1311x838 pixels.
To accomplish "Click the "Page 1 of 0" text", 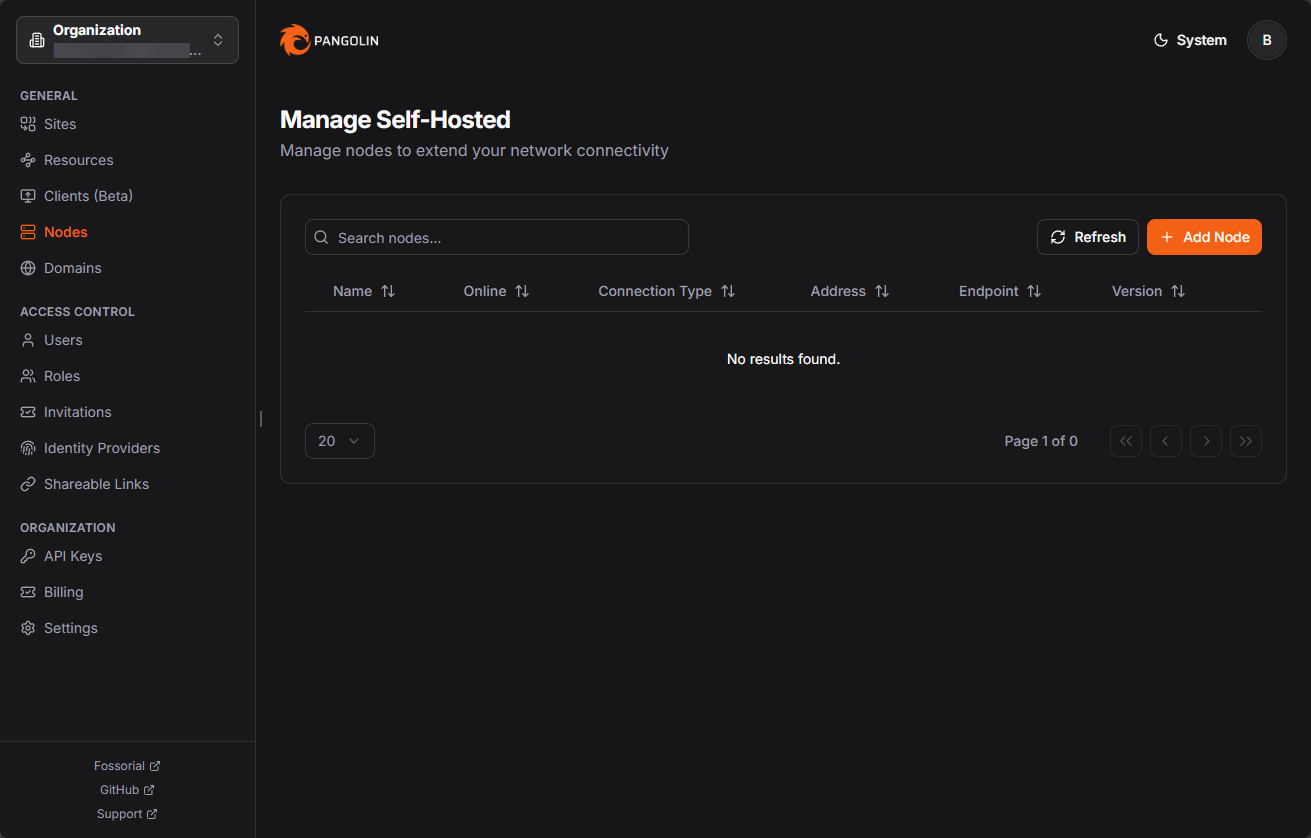I will click(1041, 441).
